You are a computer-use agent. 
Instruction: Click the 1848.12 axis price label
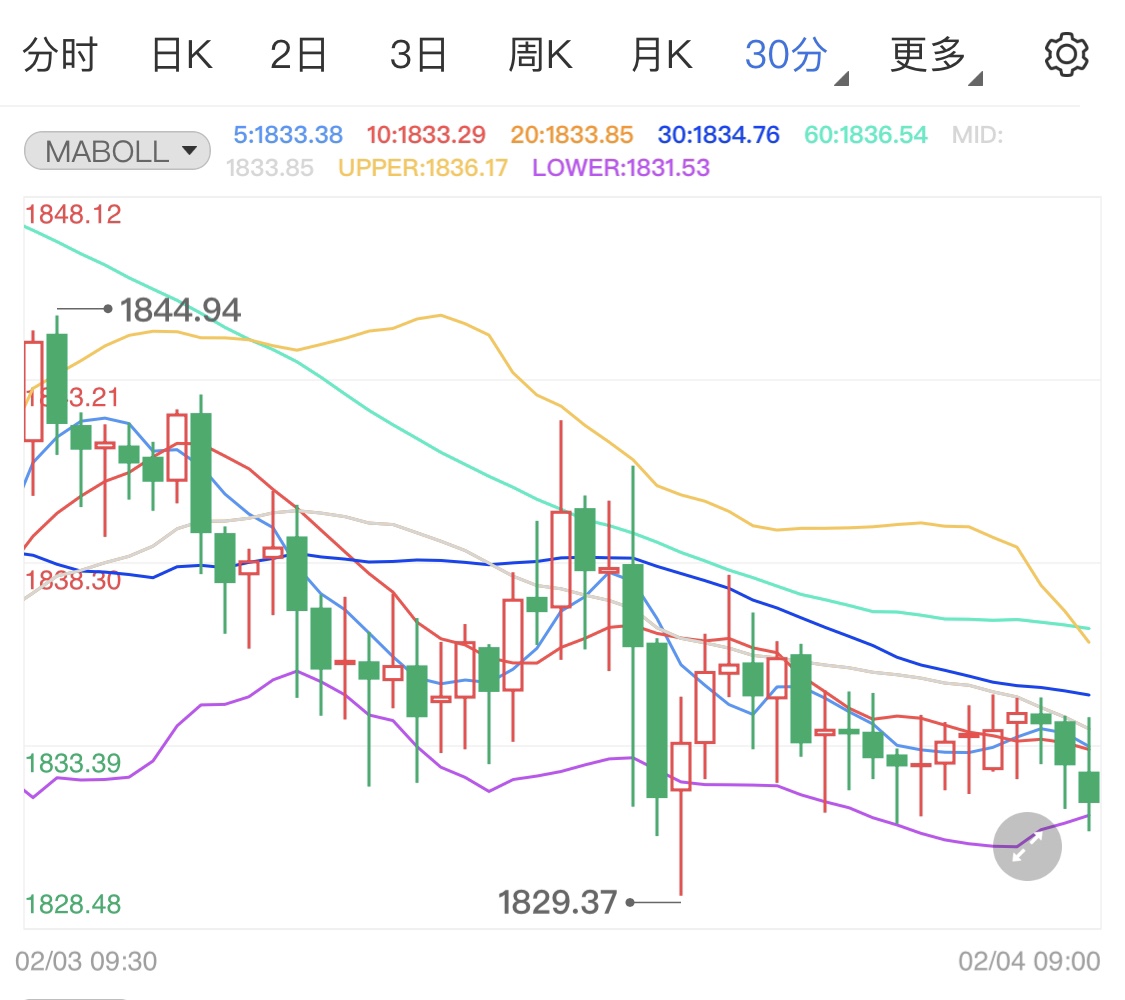73,214
